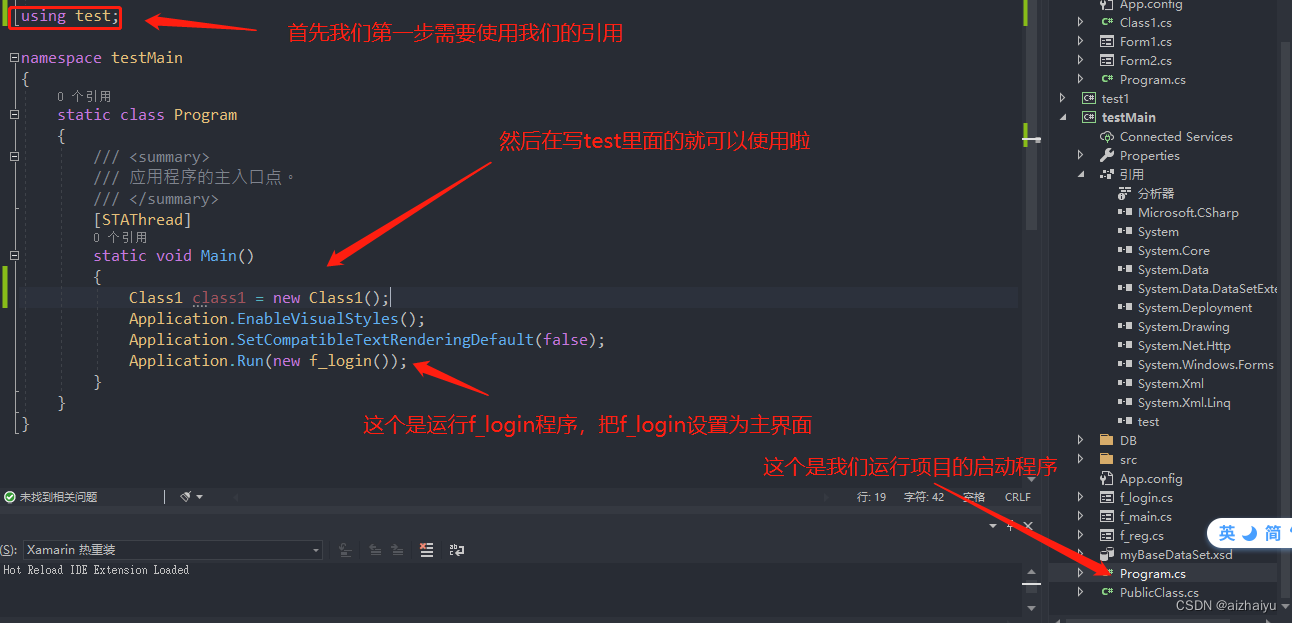Click the PublicClass.cs C# file icon

point(1107,592)
